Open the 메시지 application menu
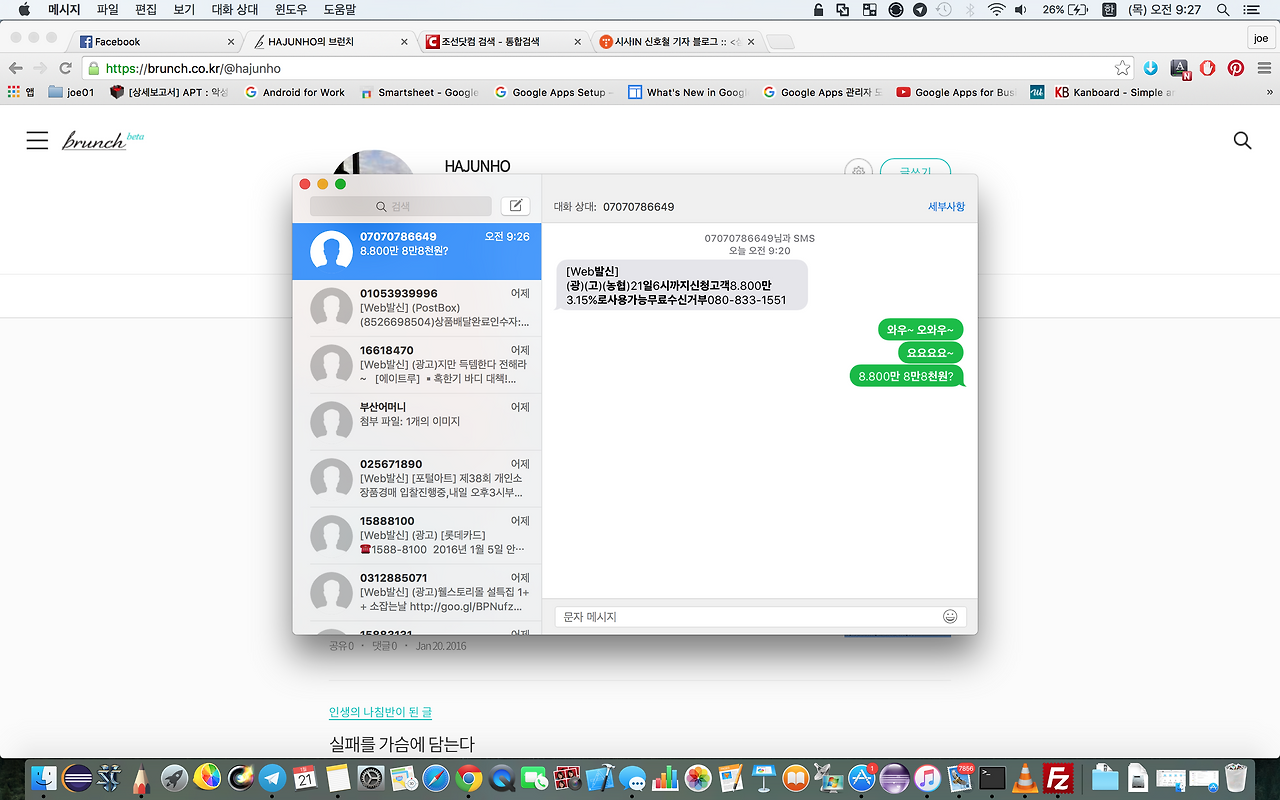The height and width of the screenshot is (800, 1280). coord(64,10)
